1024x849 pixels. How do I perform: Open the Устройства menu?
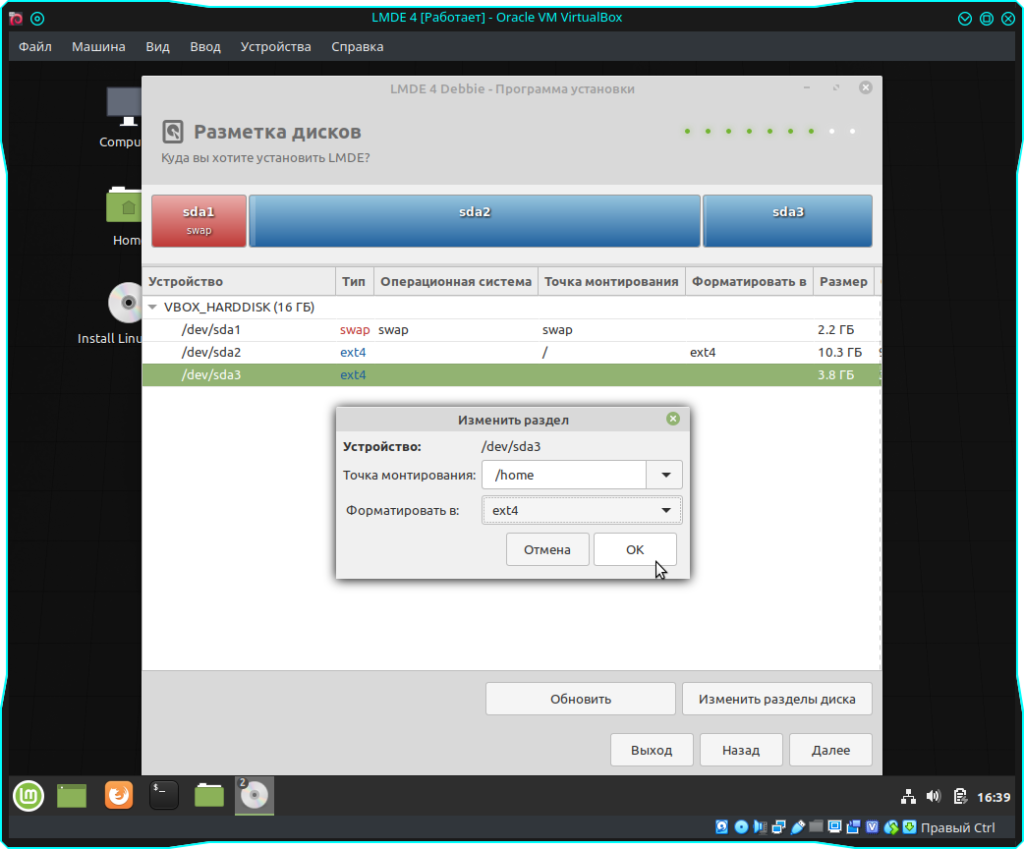(275, 46)
